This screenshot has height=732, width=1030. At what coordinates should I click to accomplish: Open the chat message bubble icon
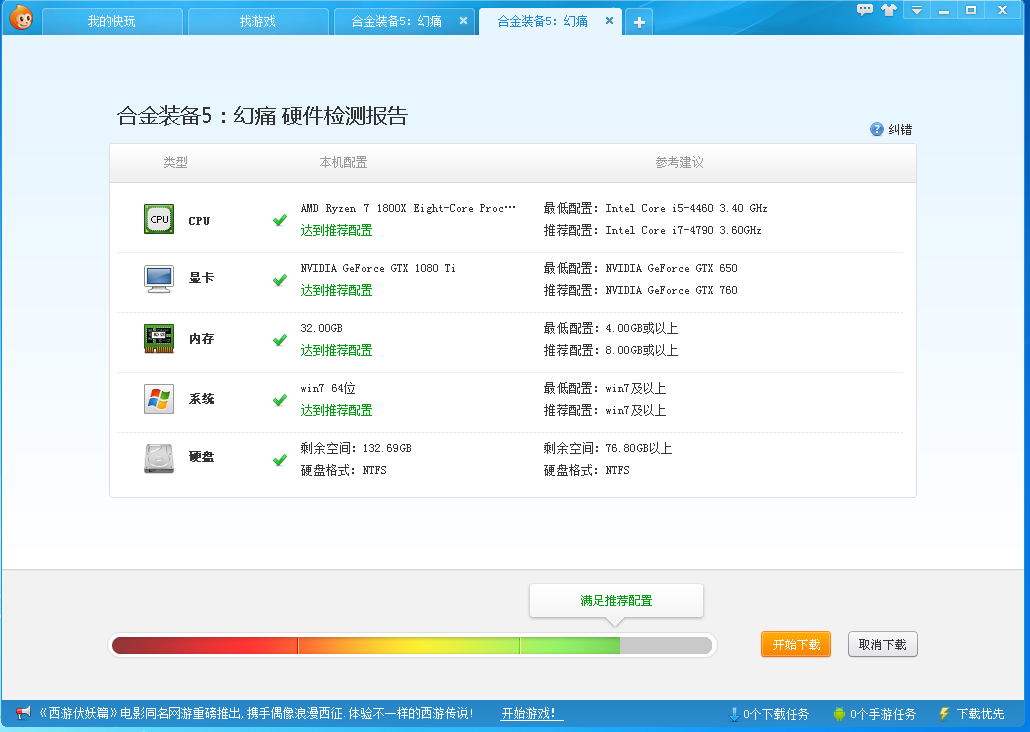(x=864, y=10)
